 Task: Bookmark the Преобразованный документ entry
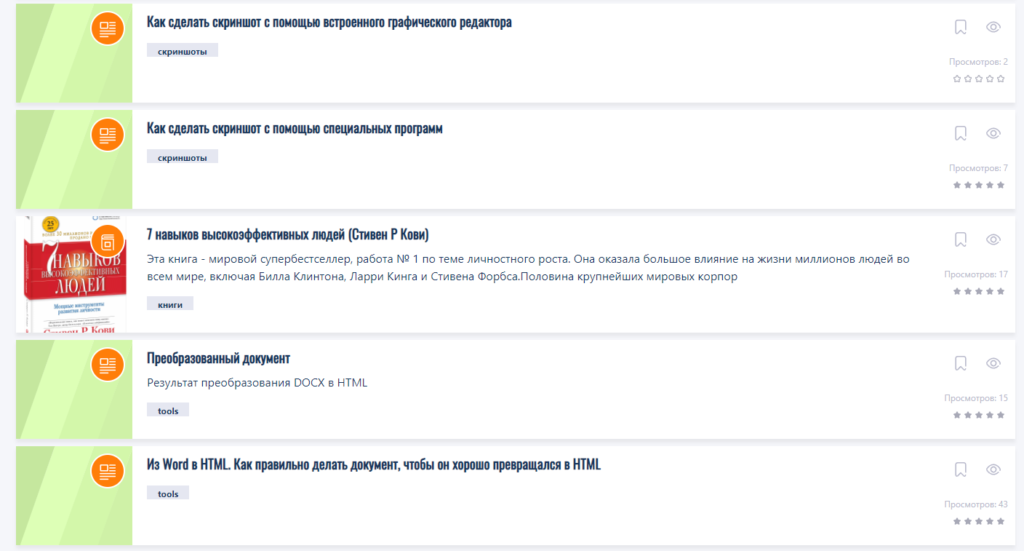coord(960,363)
